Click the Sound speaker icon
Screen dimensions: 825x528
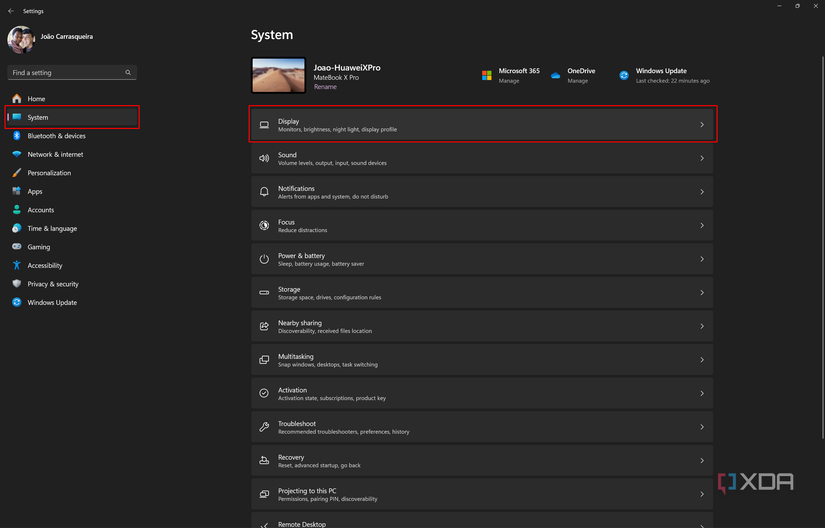(x=264, y=158)
